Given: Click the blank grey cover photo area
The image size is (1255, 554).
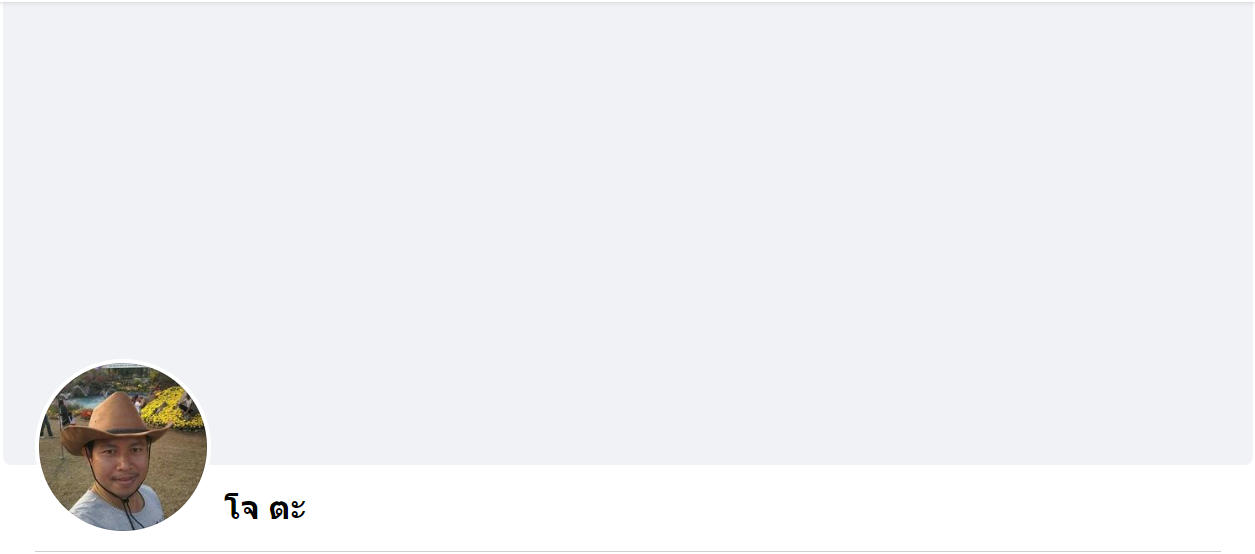Looking at the screenshot, I should (627, 233).
